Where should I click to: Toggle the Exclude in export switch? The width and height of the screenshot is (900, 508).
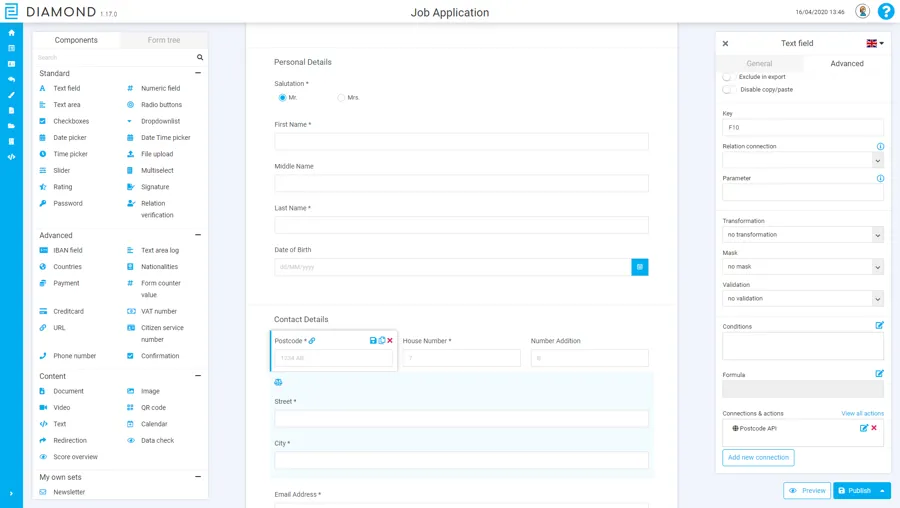[728, 77]
